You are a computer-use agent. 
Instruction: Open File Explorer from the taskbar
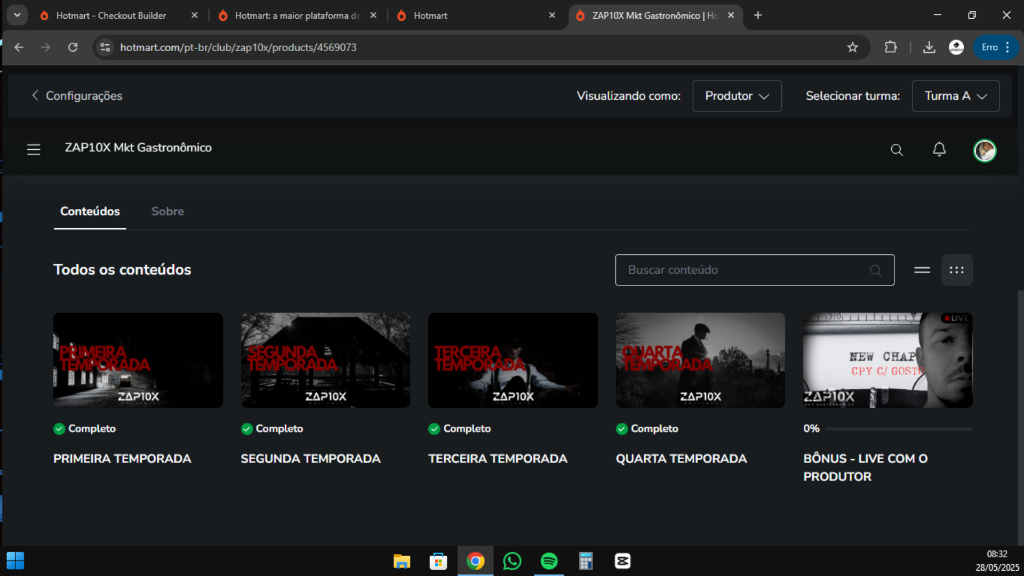coord(402,561)
